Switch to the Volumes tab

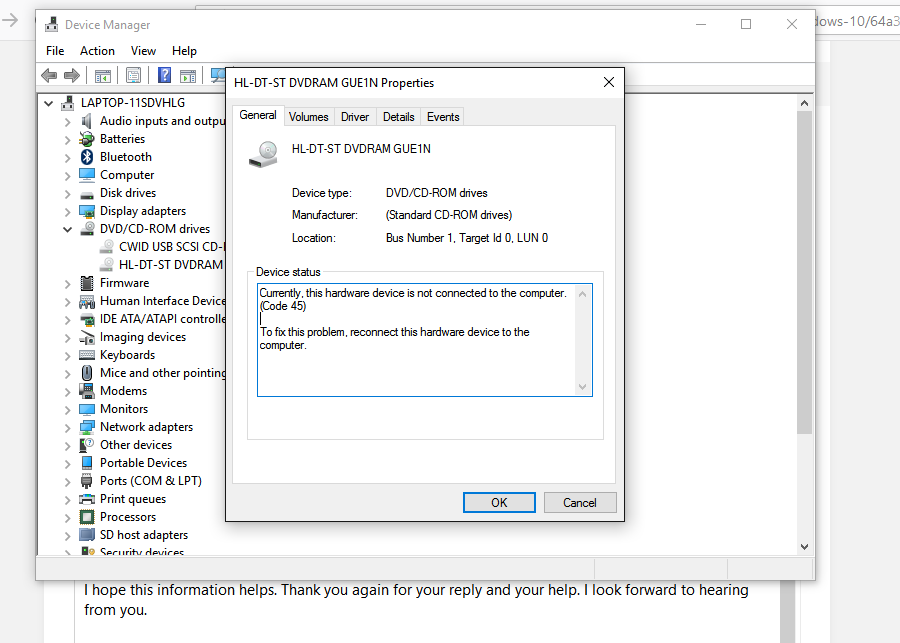pyautogui.click(x=308, y=117)
